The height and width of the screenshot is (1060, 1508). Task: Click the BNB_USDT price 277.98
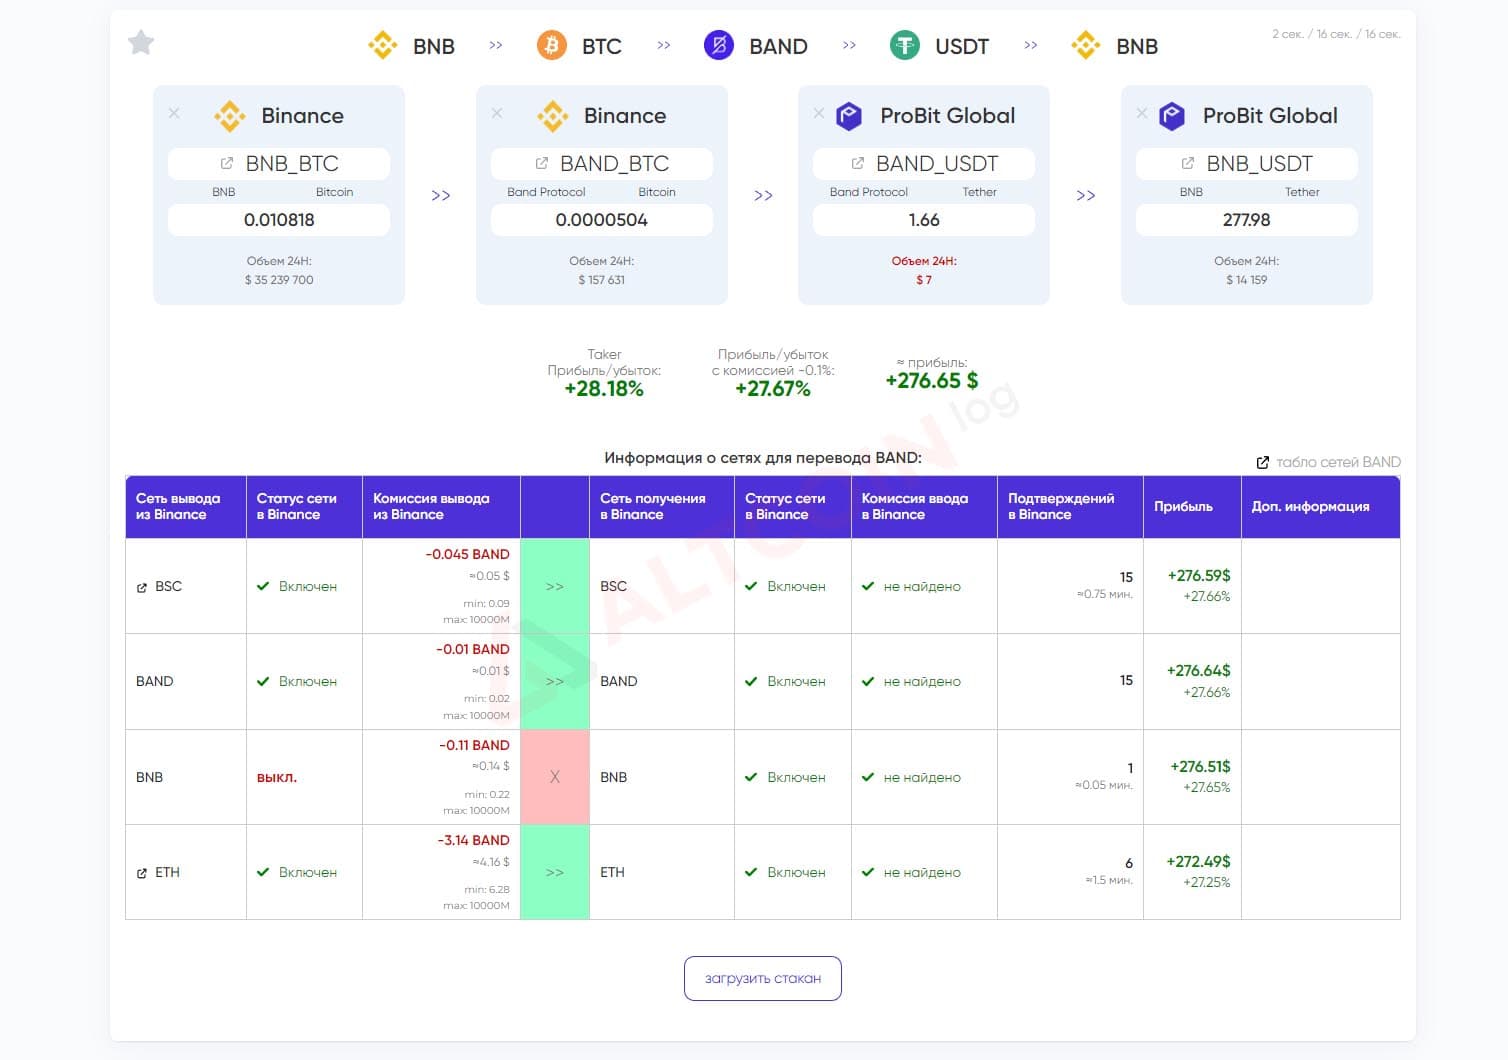click(1247, 220)
